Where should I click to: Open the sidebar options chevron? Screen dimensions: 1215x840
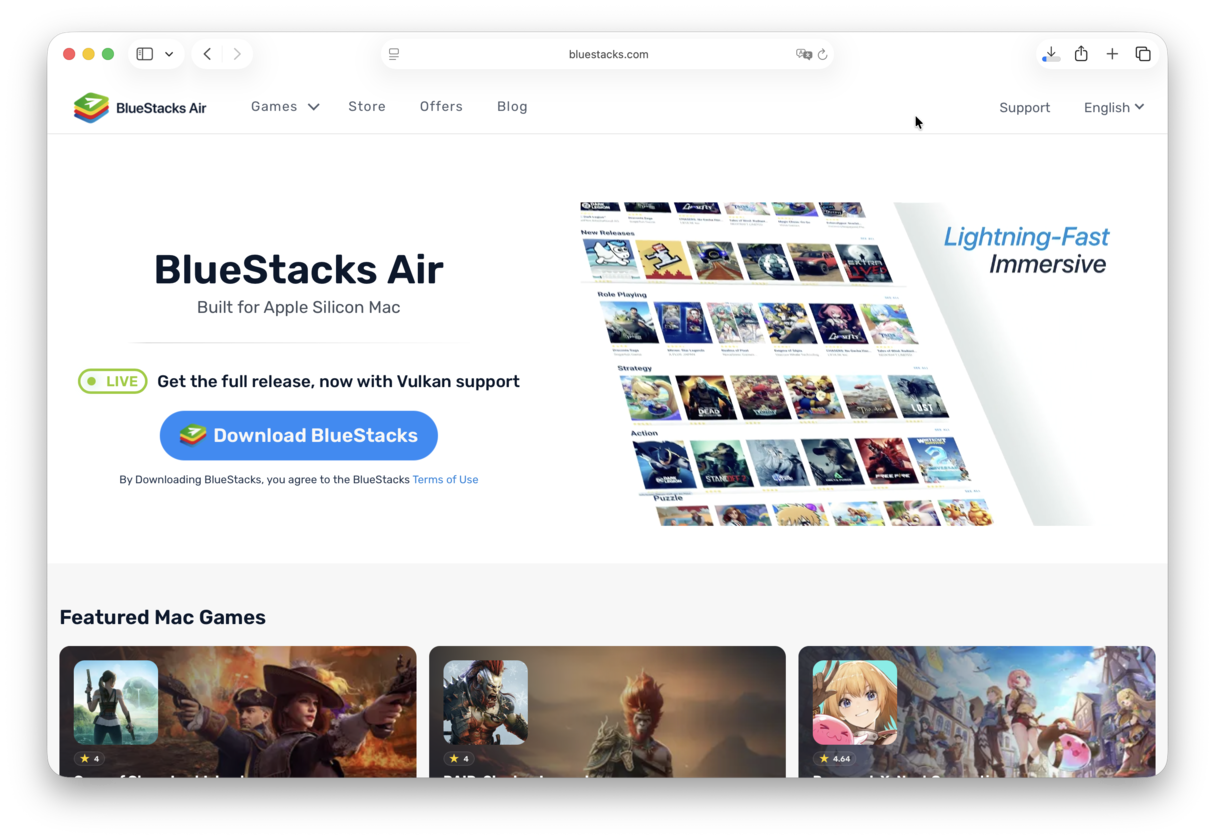click(169, 54)
